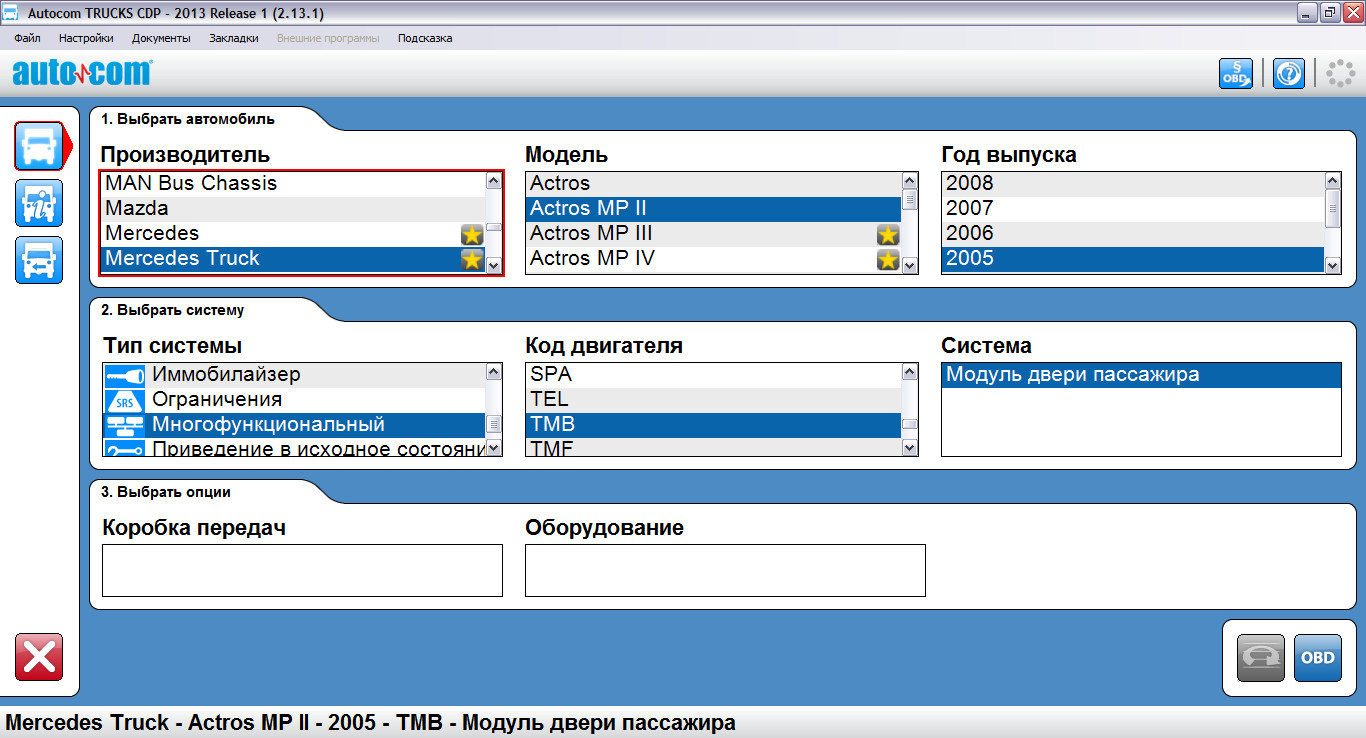Click the Autocom logo
Screen dimensions: 1366x738
pos(82,72)
